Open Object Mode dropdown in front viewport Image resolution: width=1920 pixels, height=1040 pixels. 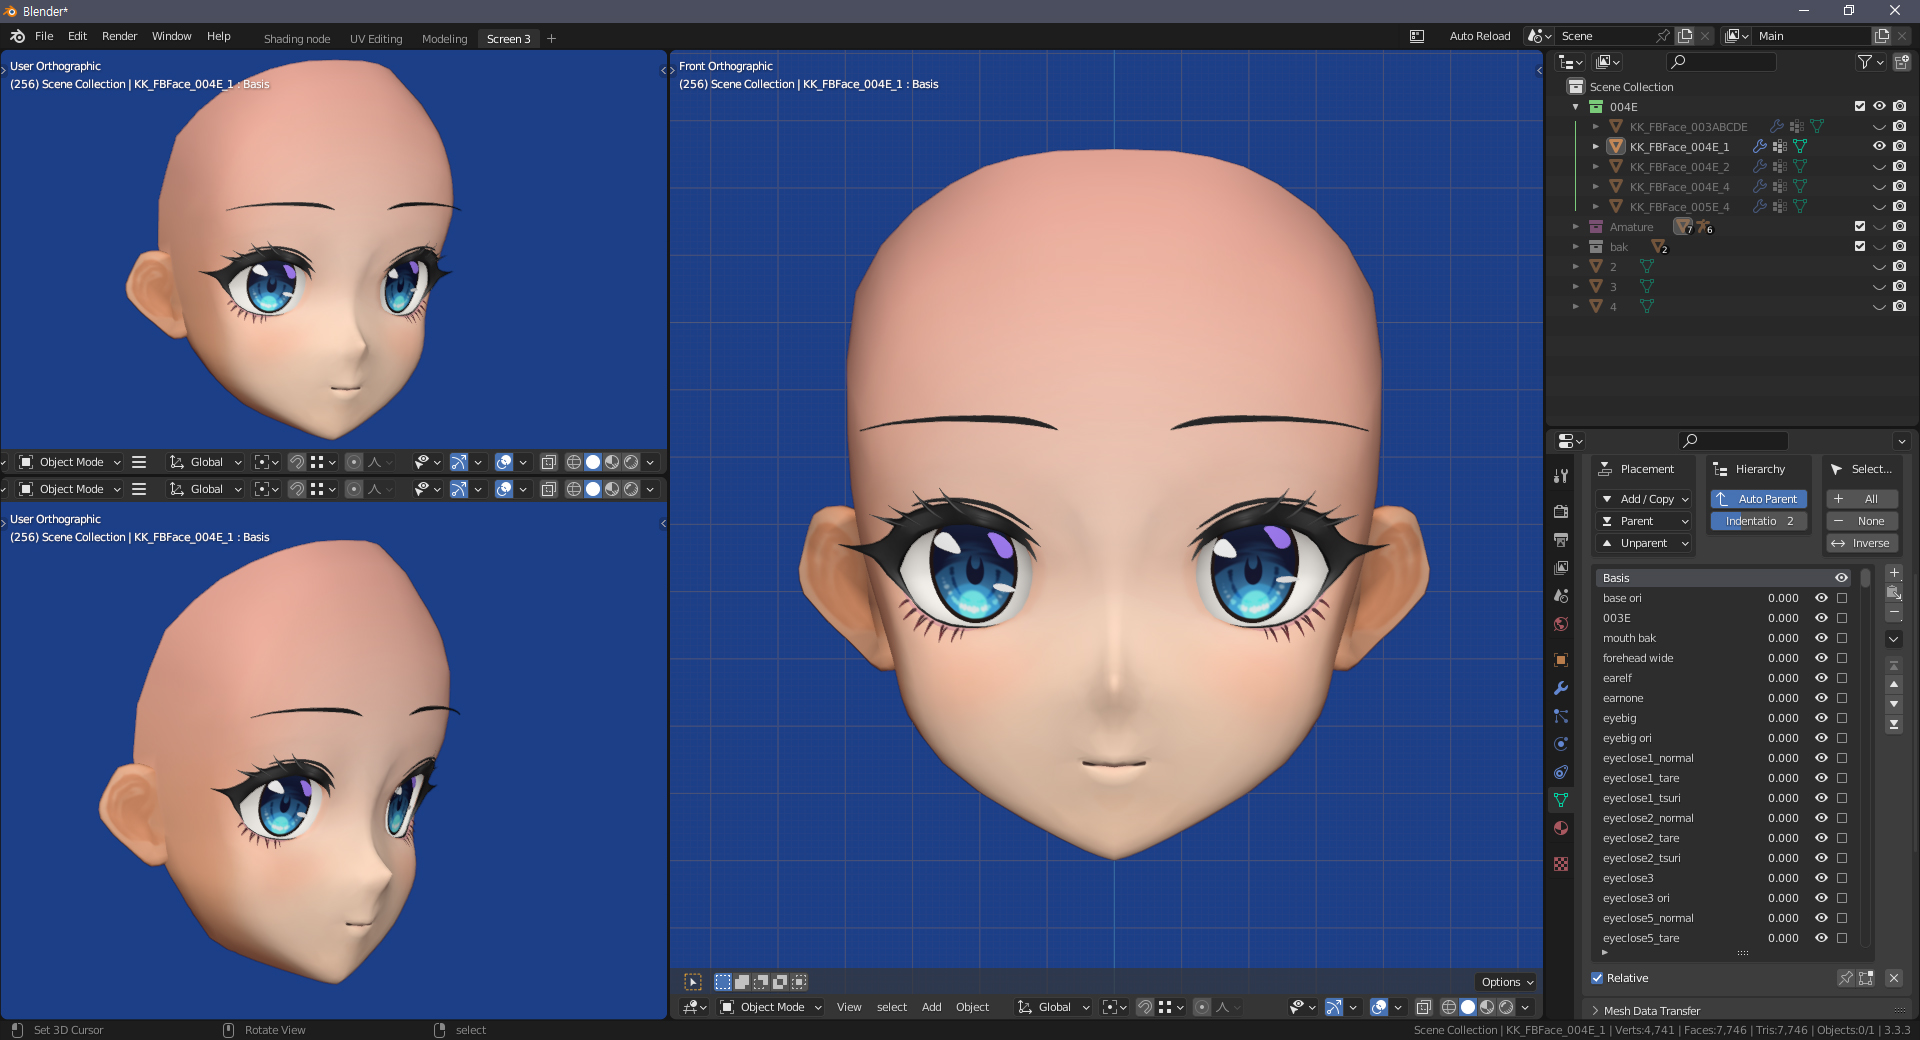coord(771,1007)
